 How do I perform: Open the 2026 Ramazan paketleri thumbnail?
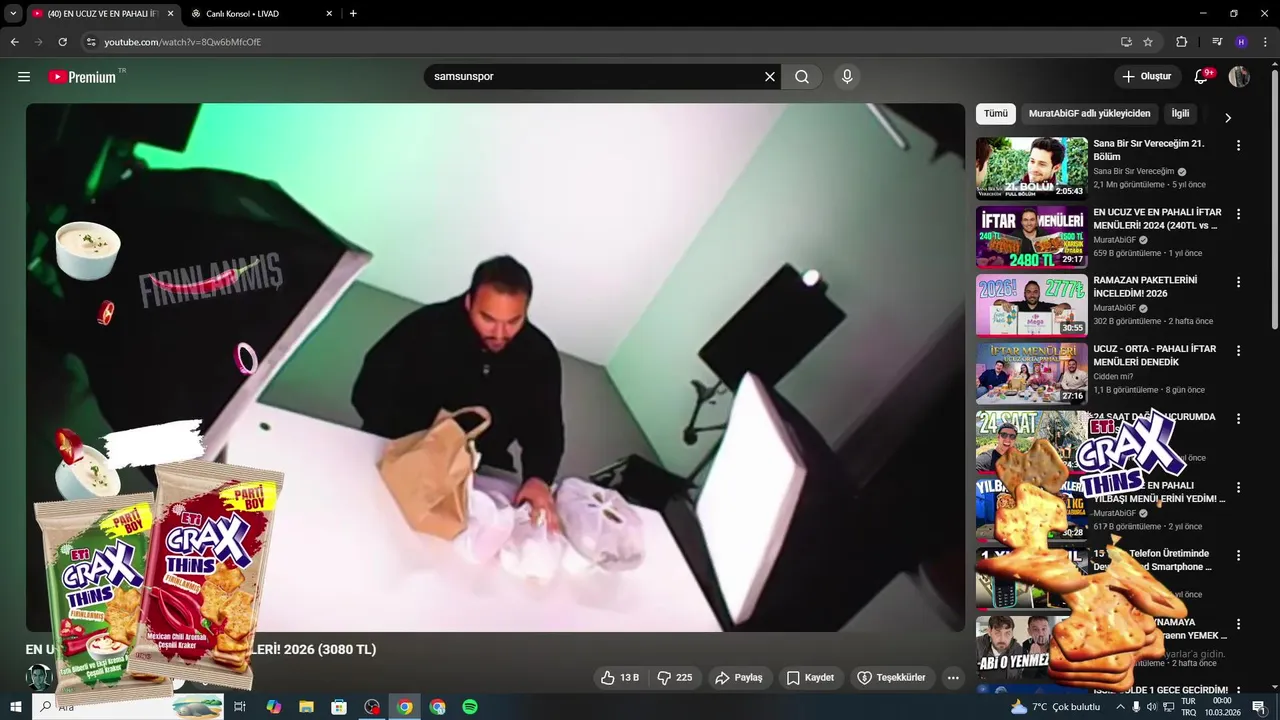[x=1032, y=305]
